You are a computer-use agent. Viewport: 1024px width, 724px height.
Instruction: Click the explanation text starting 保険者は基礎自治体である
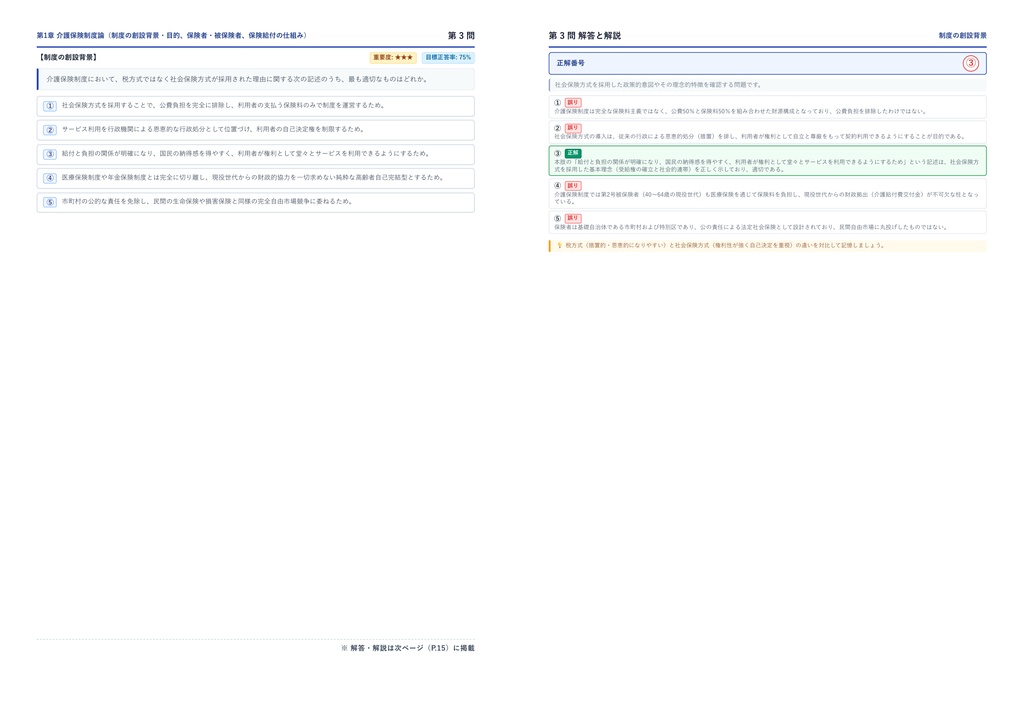tap(751, 227)
